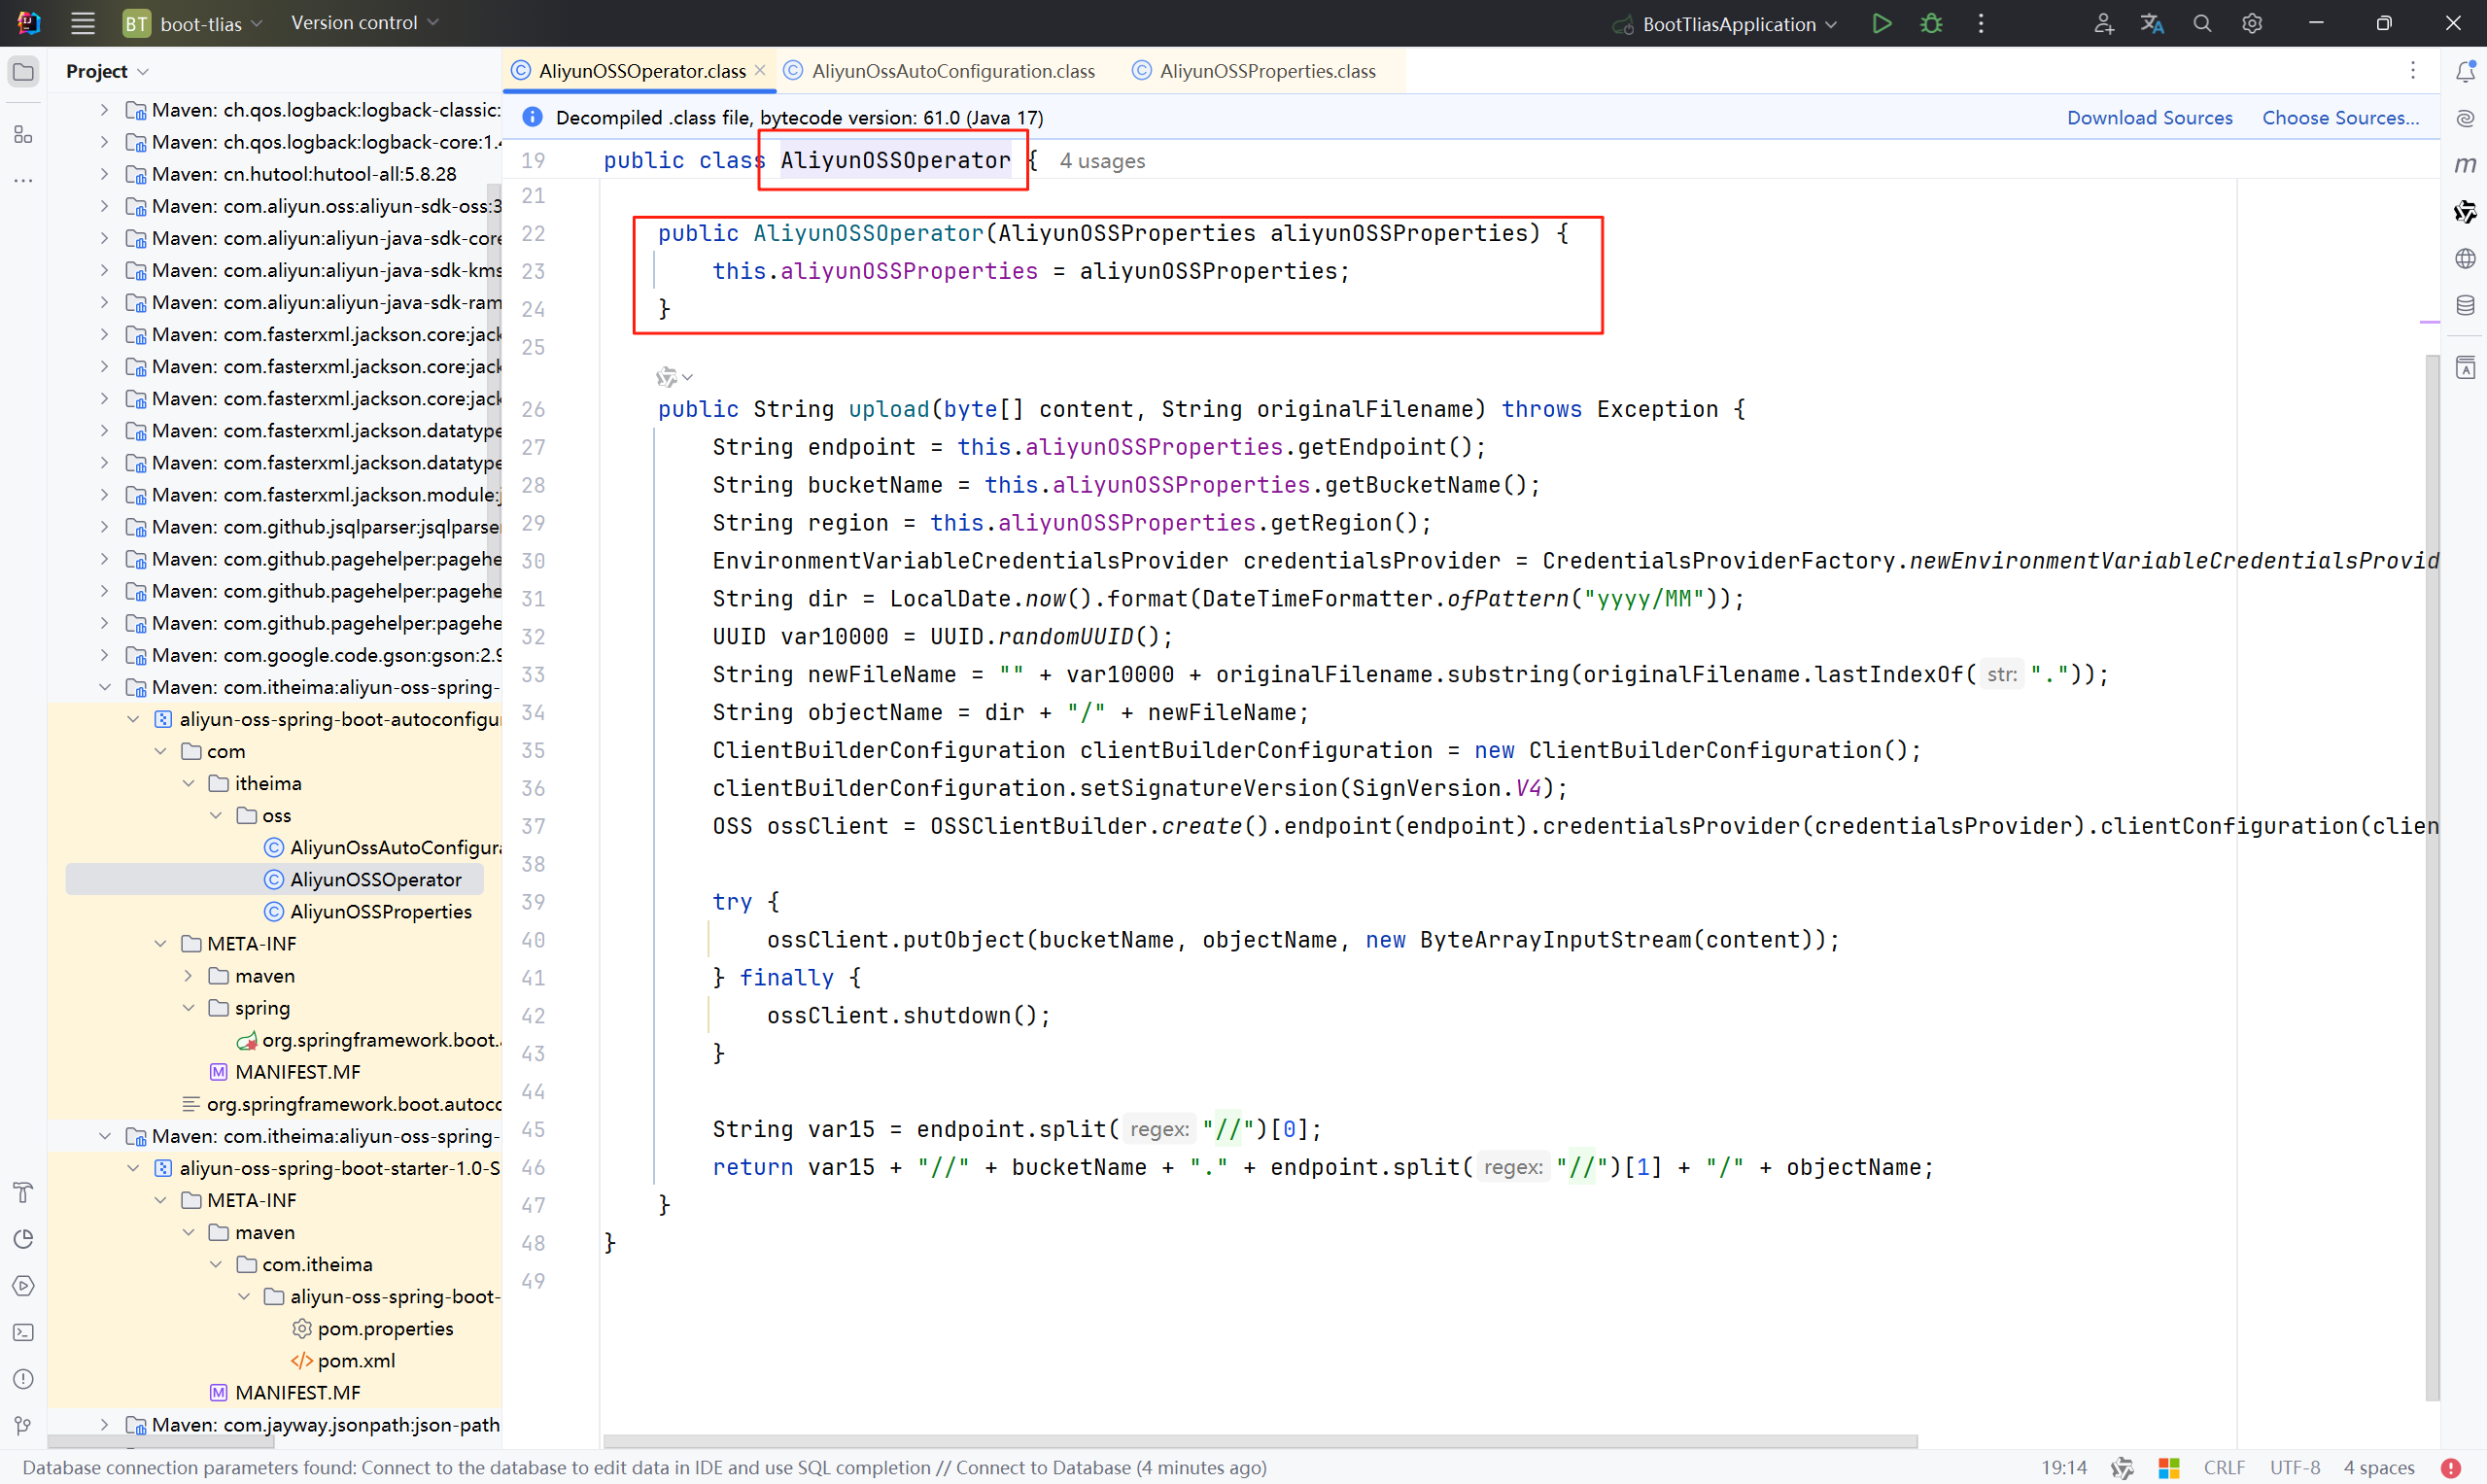Open the Notifications bell icon
This screenshot has height=1484, width=2487.
click(x=2465, y=71)
